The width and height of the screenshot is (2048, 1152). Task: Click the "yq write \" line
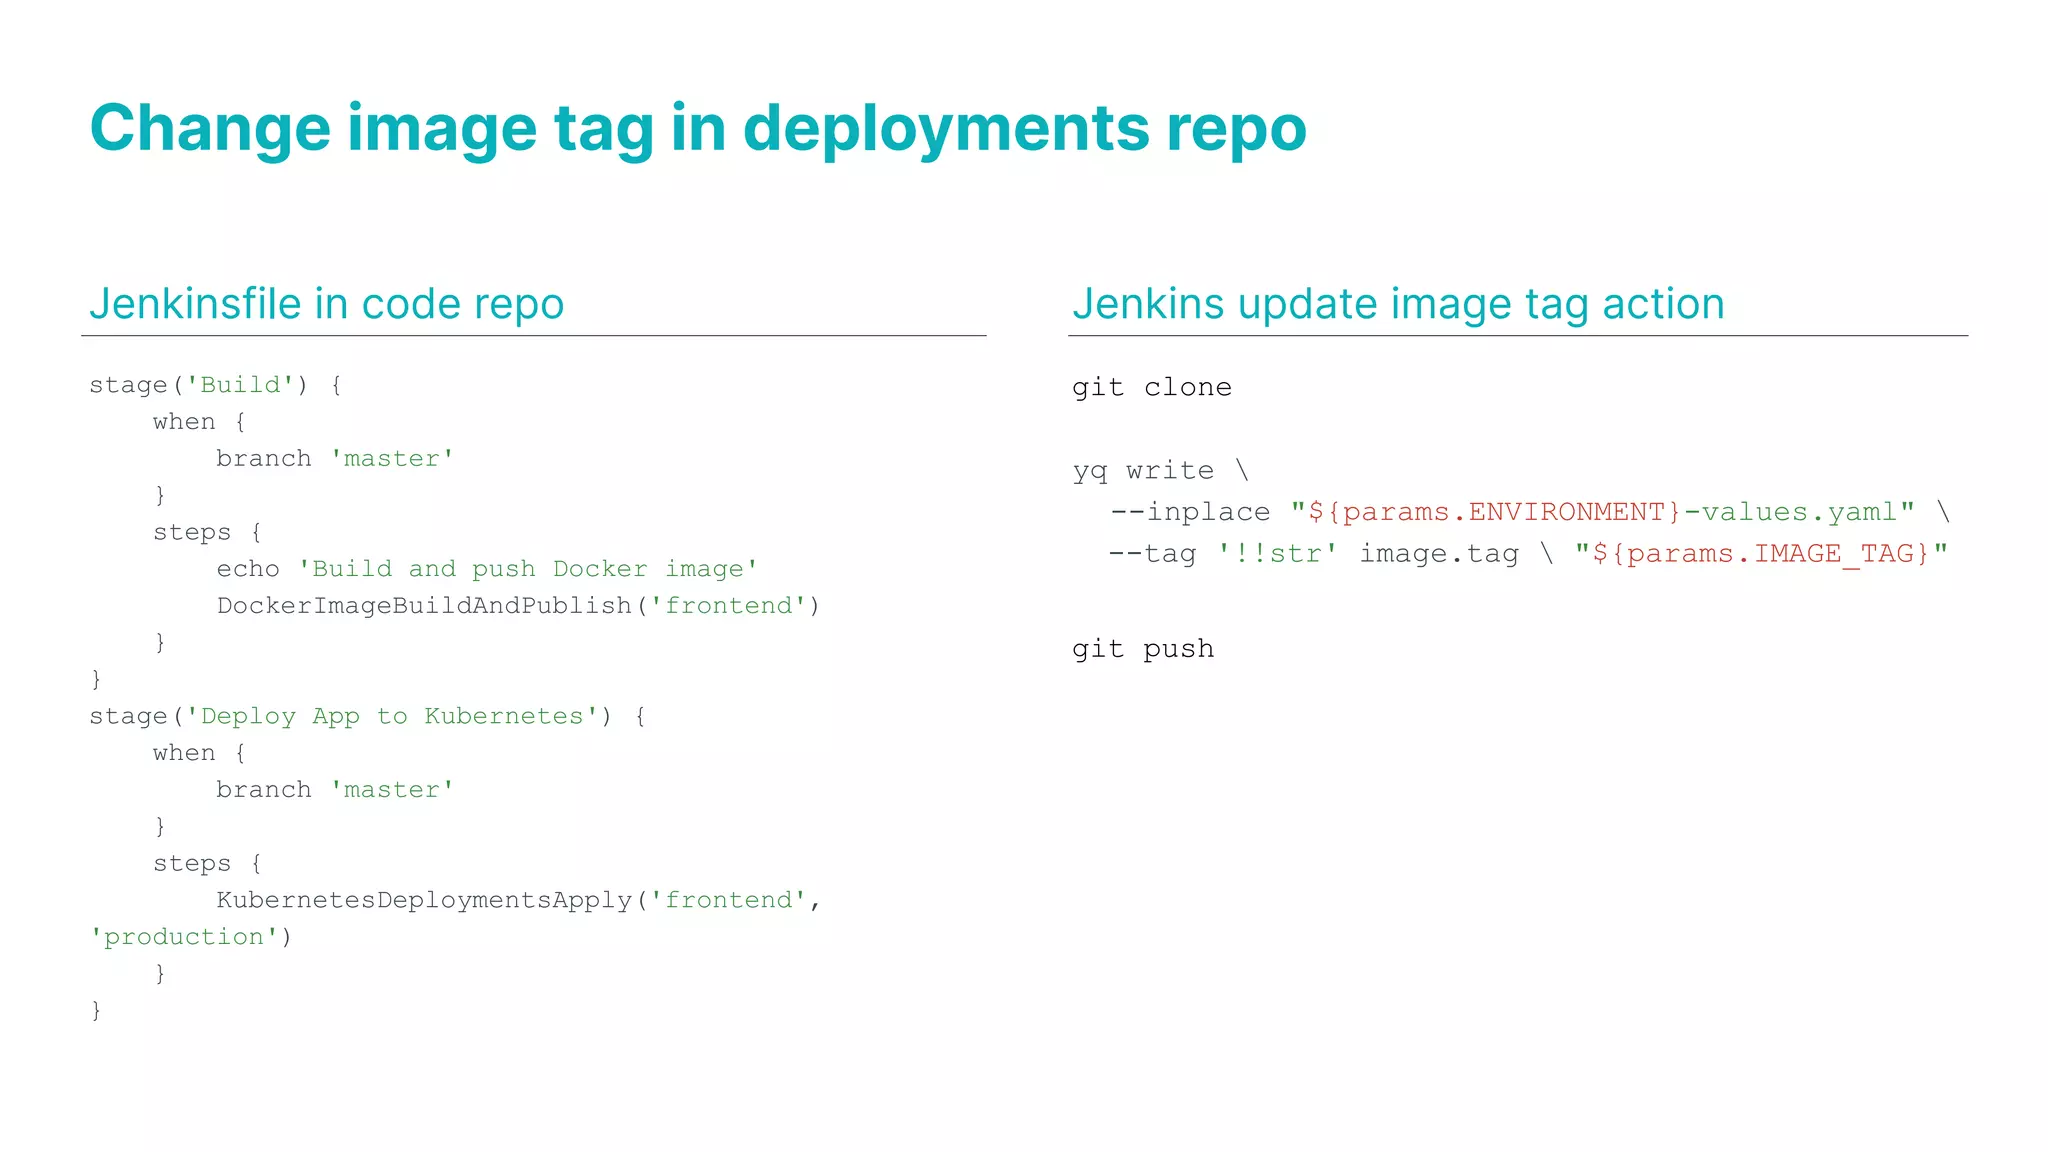(1161, 470)
